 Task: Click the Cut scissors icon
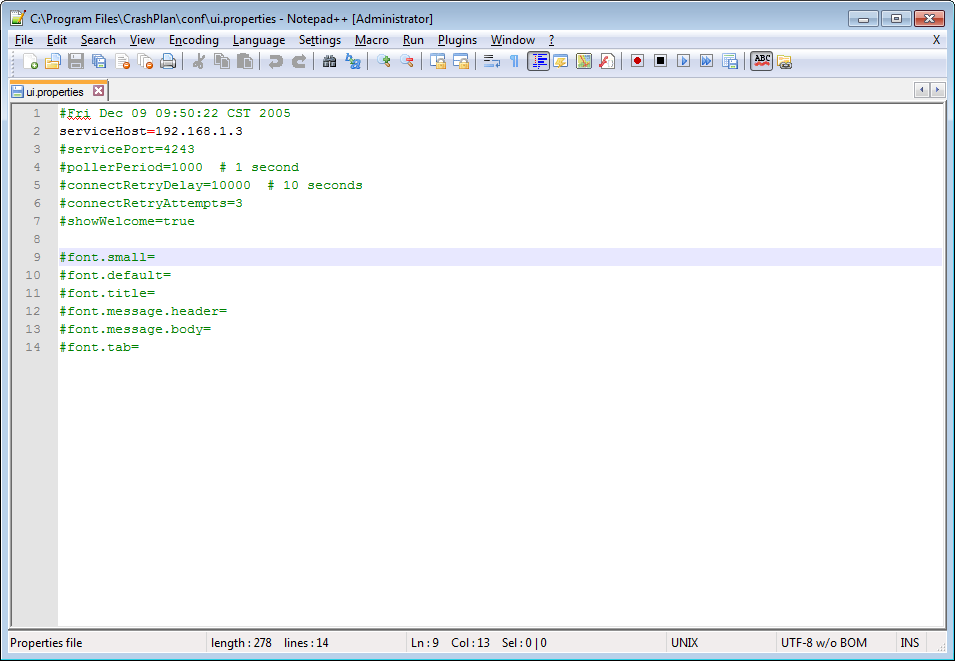pos(198,62)
